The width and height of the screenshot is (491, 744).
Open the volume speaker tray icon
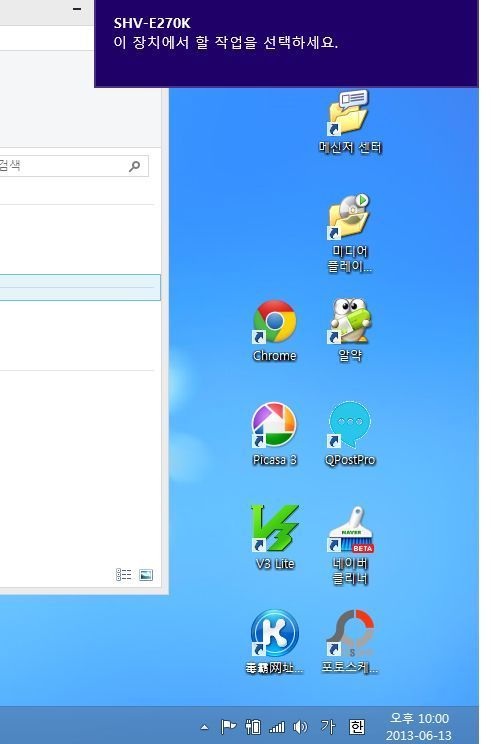[x=300, y=726]
